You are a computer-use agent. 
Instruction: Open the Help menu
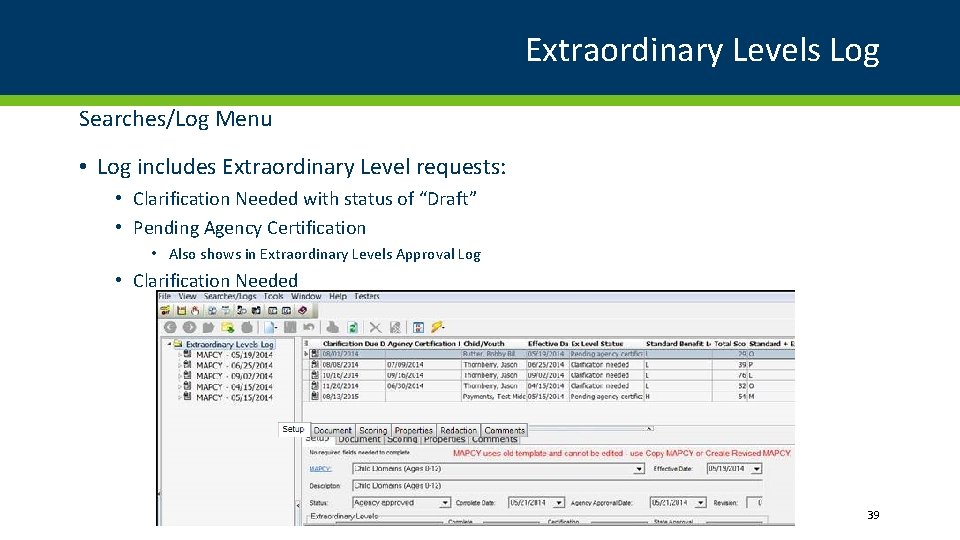coord(338,296)
